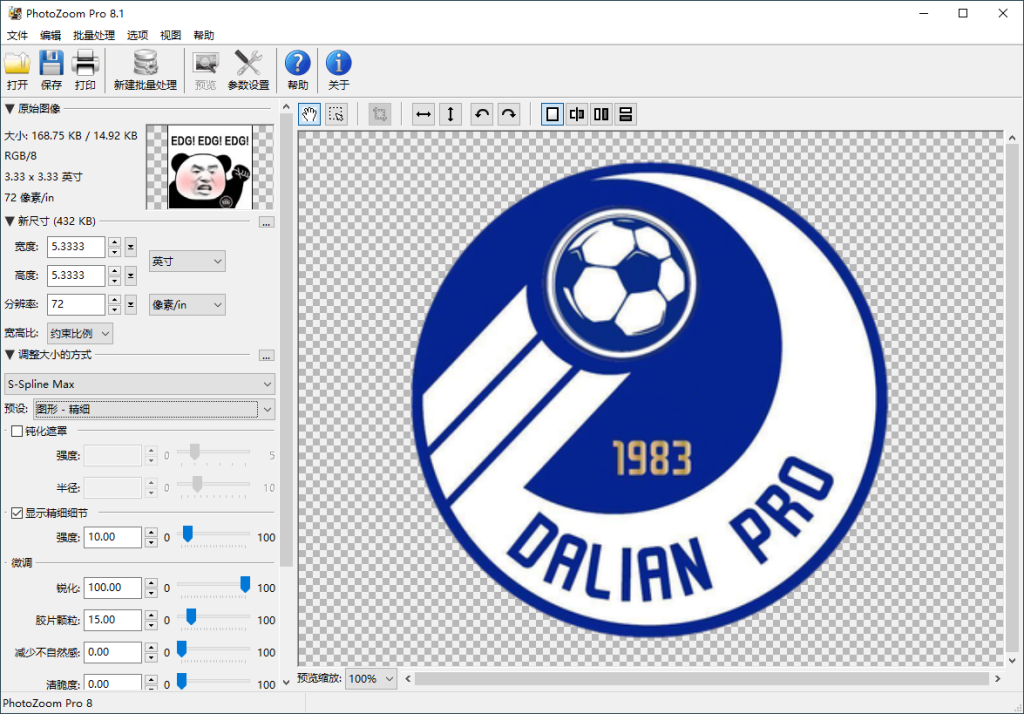Image resolution: width=1024 pixels, height=714 pixels.
Task: Flip the image horizontally
Action: pos(423,114)
